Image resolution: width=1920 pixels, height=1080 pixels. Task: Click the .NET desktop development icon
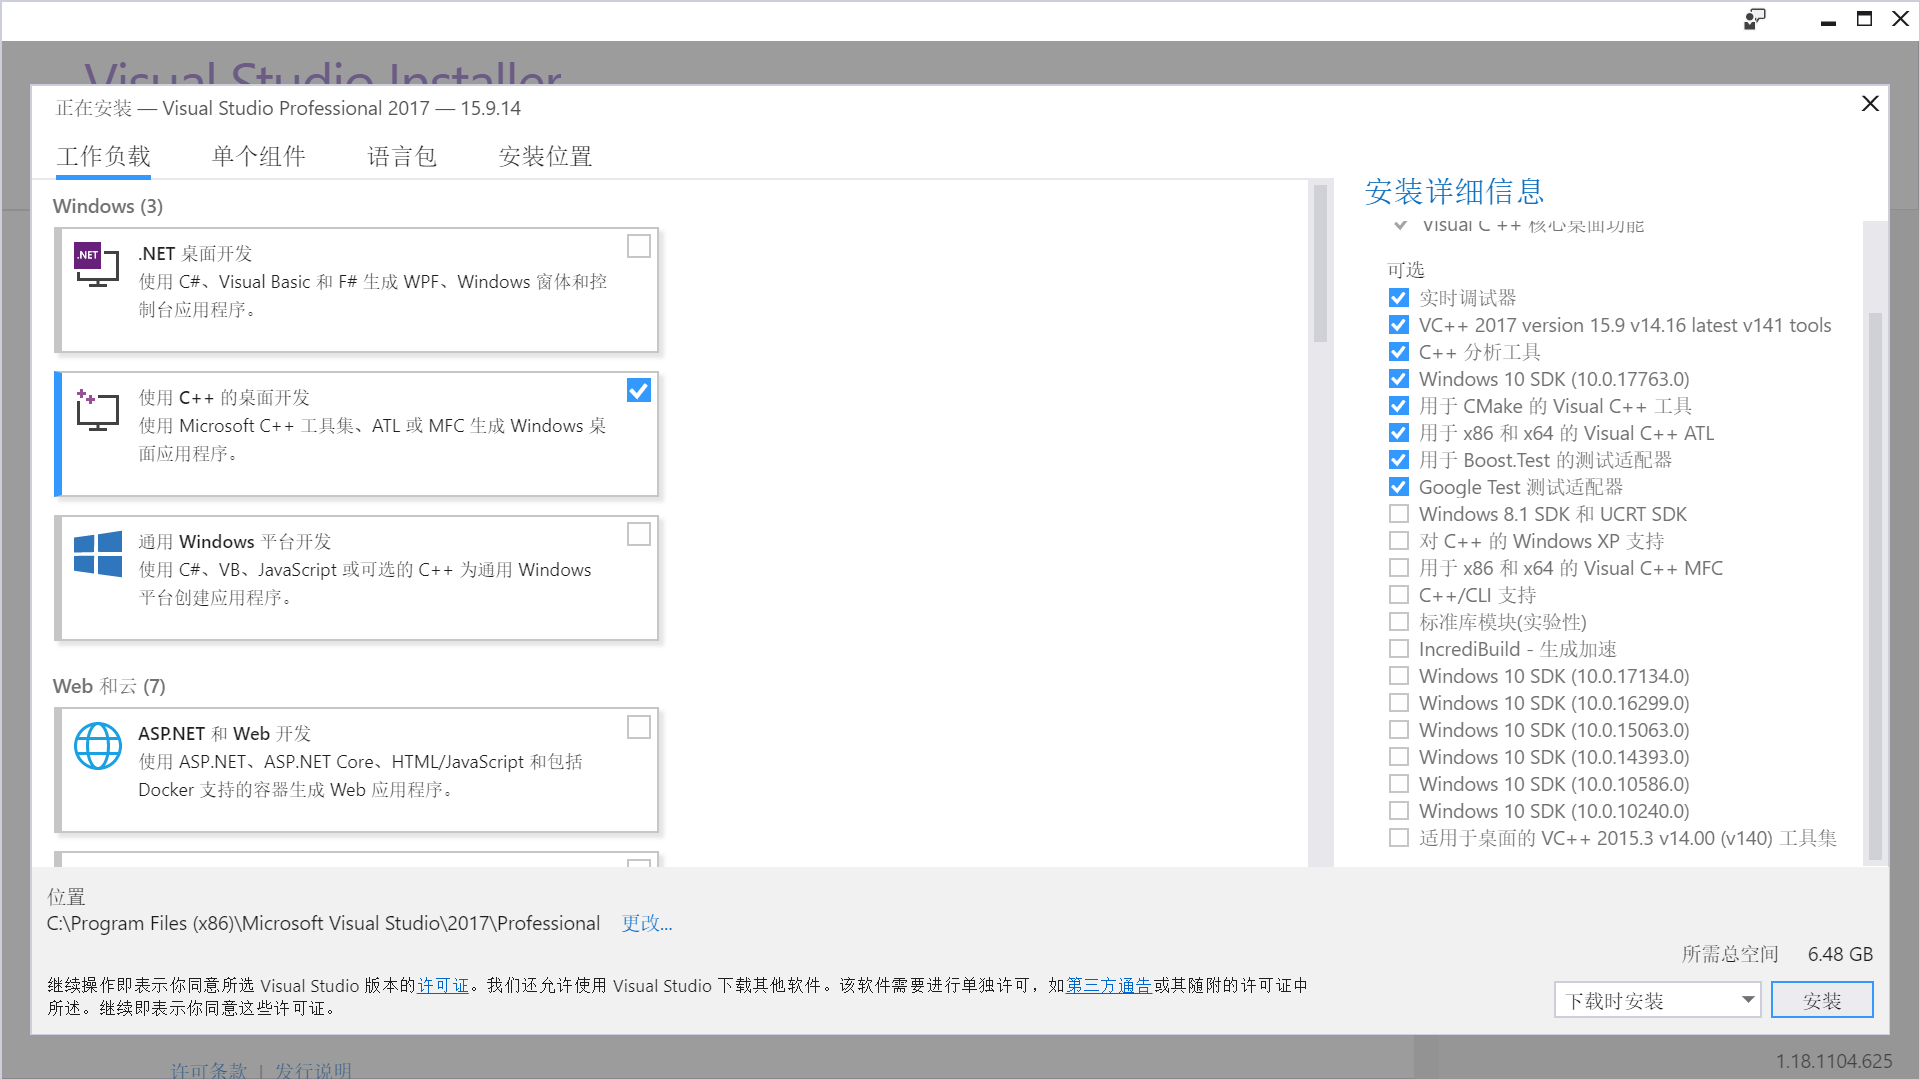(97, 265)
